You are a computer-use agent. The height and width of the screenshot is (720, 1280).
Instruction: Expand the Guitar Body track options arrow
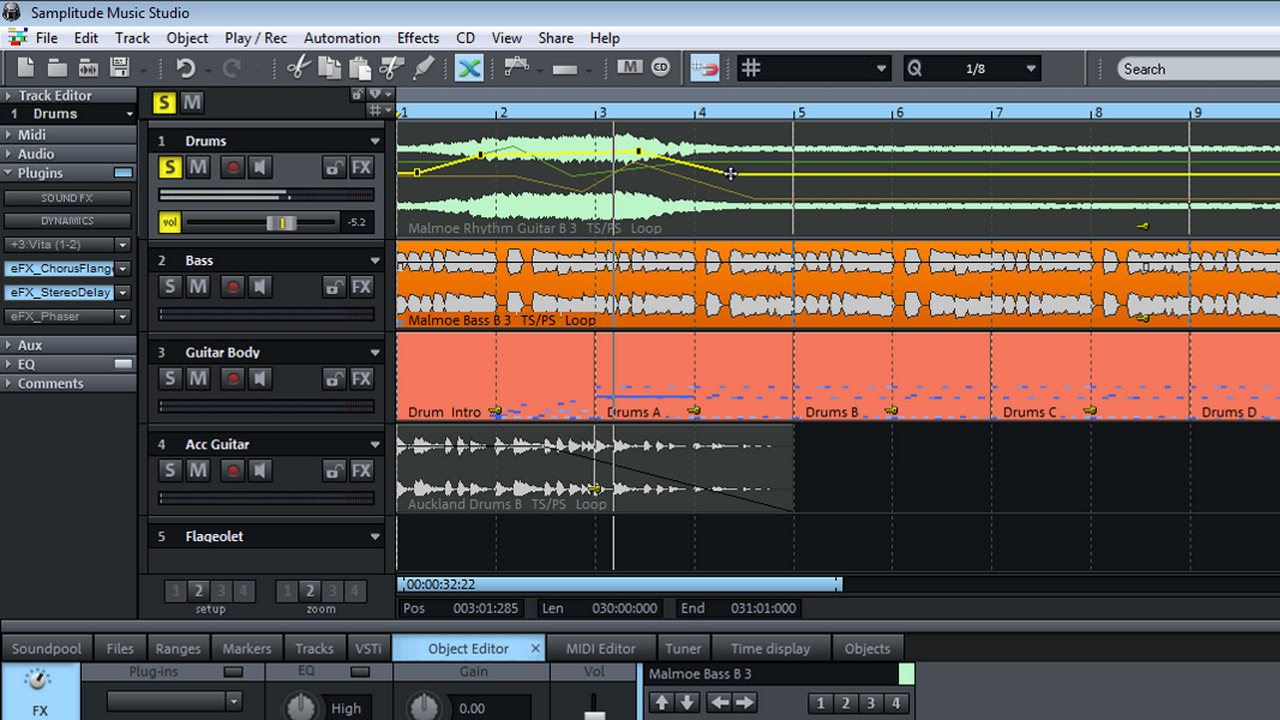click(x=375, y=353)
